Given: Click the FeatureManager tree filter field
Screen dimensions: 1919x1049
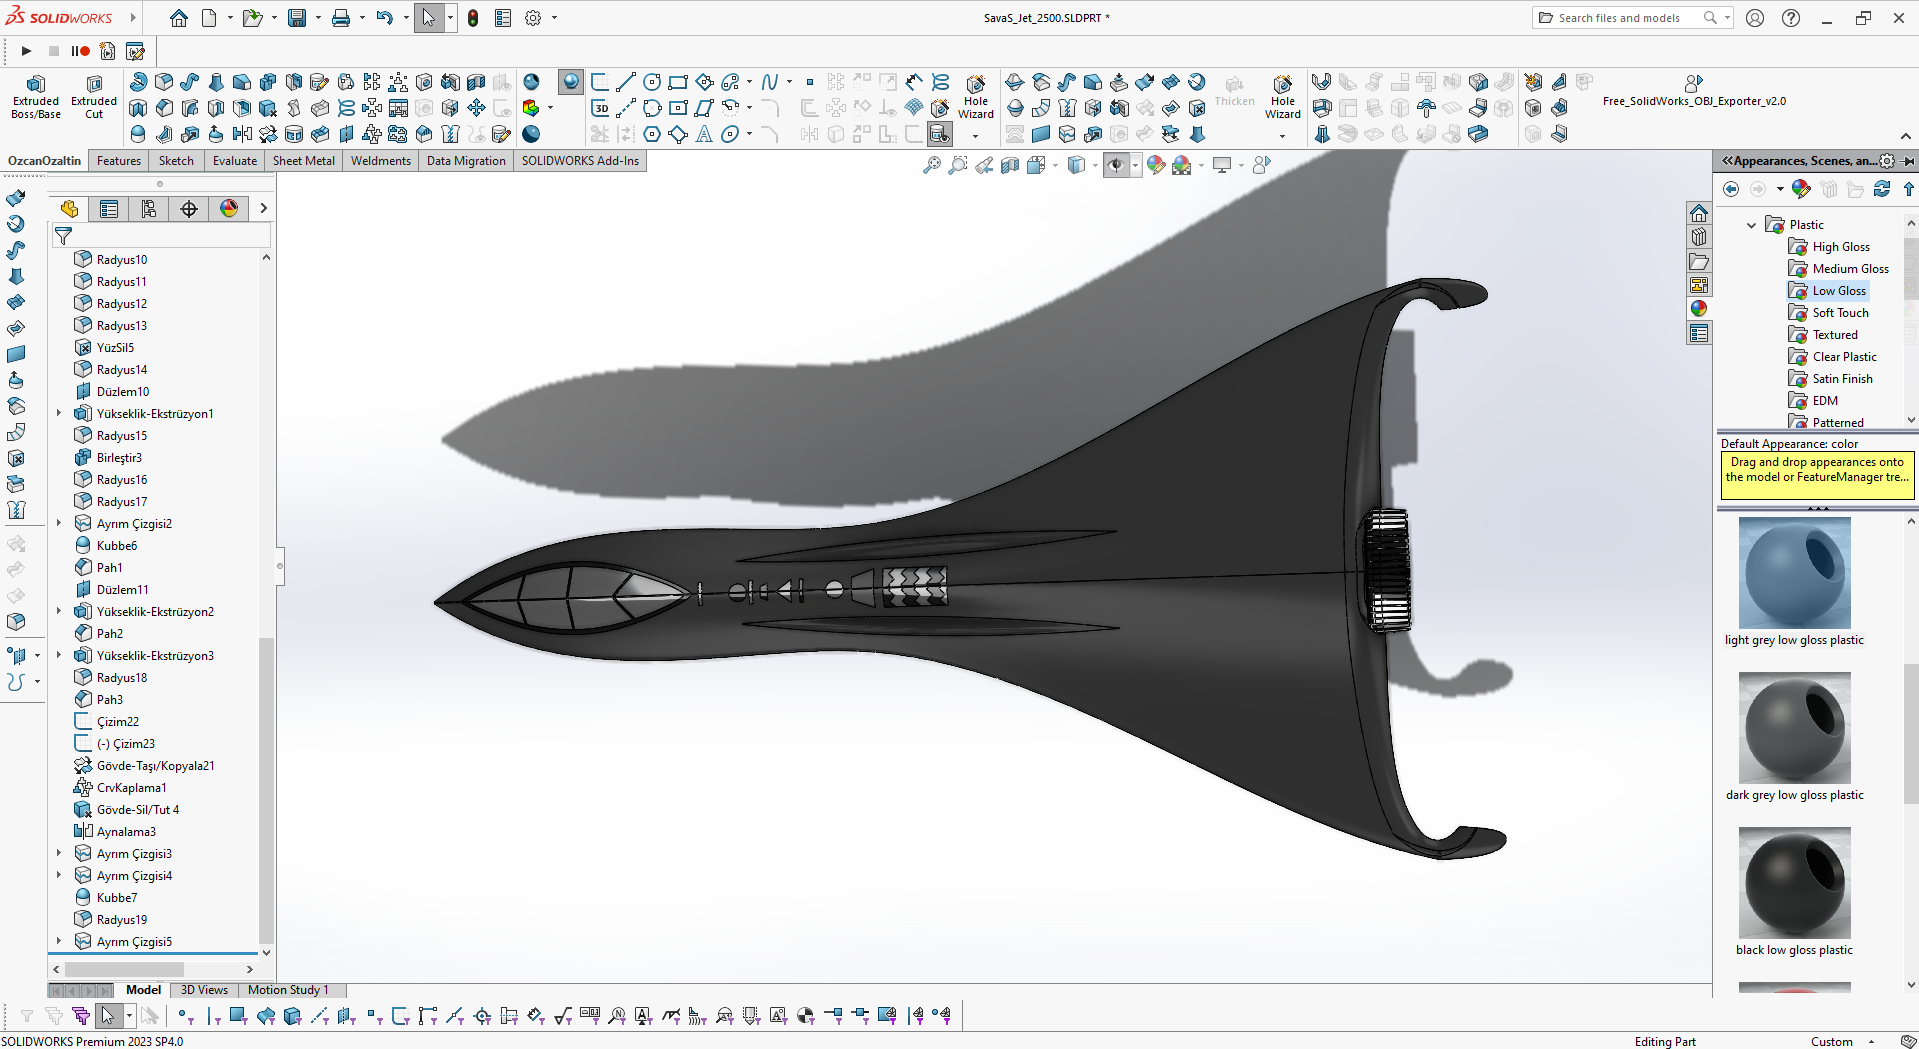Looking at the screenshot, I should click(161, 236).
